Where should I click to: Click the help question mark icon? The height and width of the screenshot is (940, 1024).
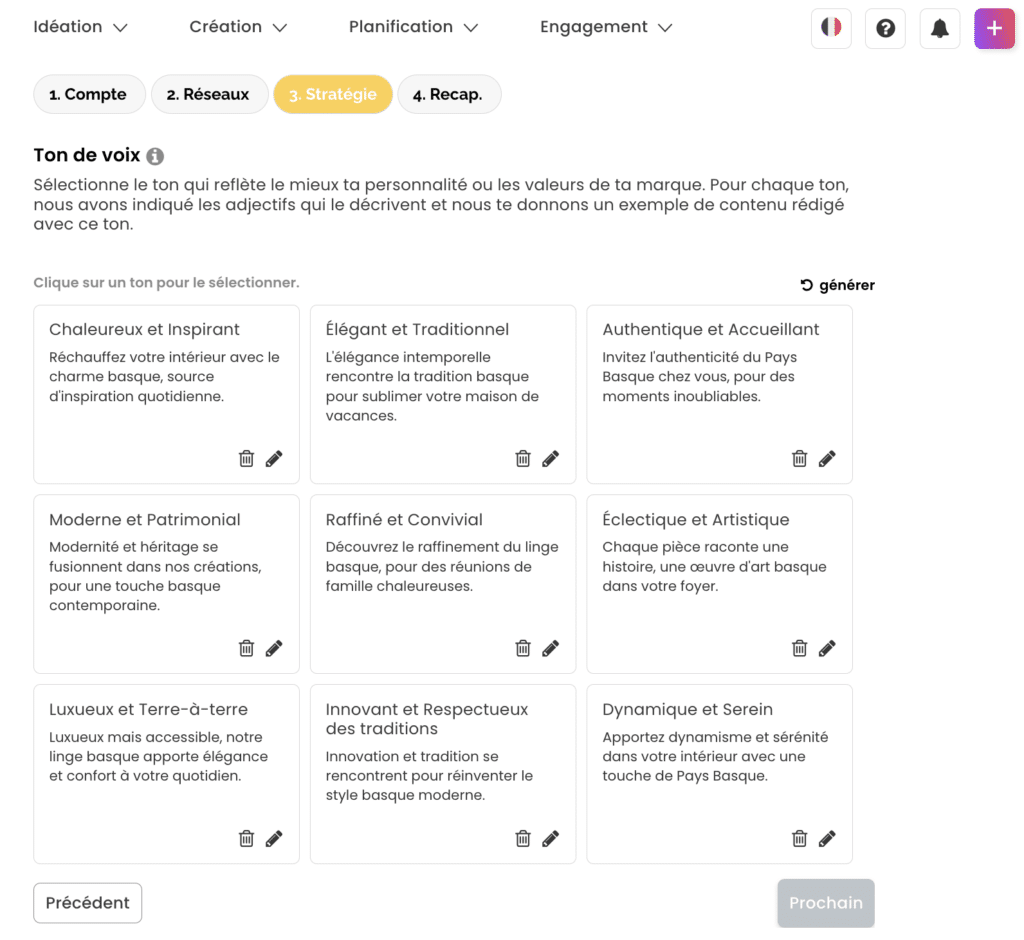[885, 28]
